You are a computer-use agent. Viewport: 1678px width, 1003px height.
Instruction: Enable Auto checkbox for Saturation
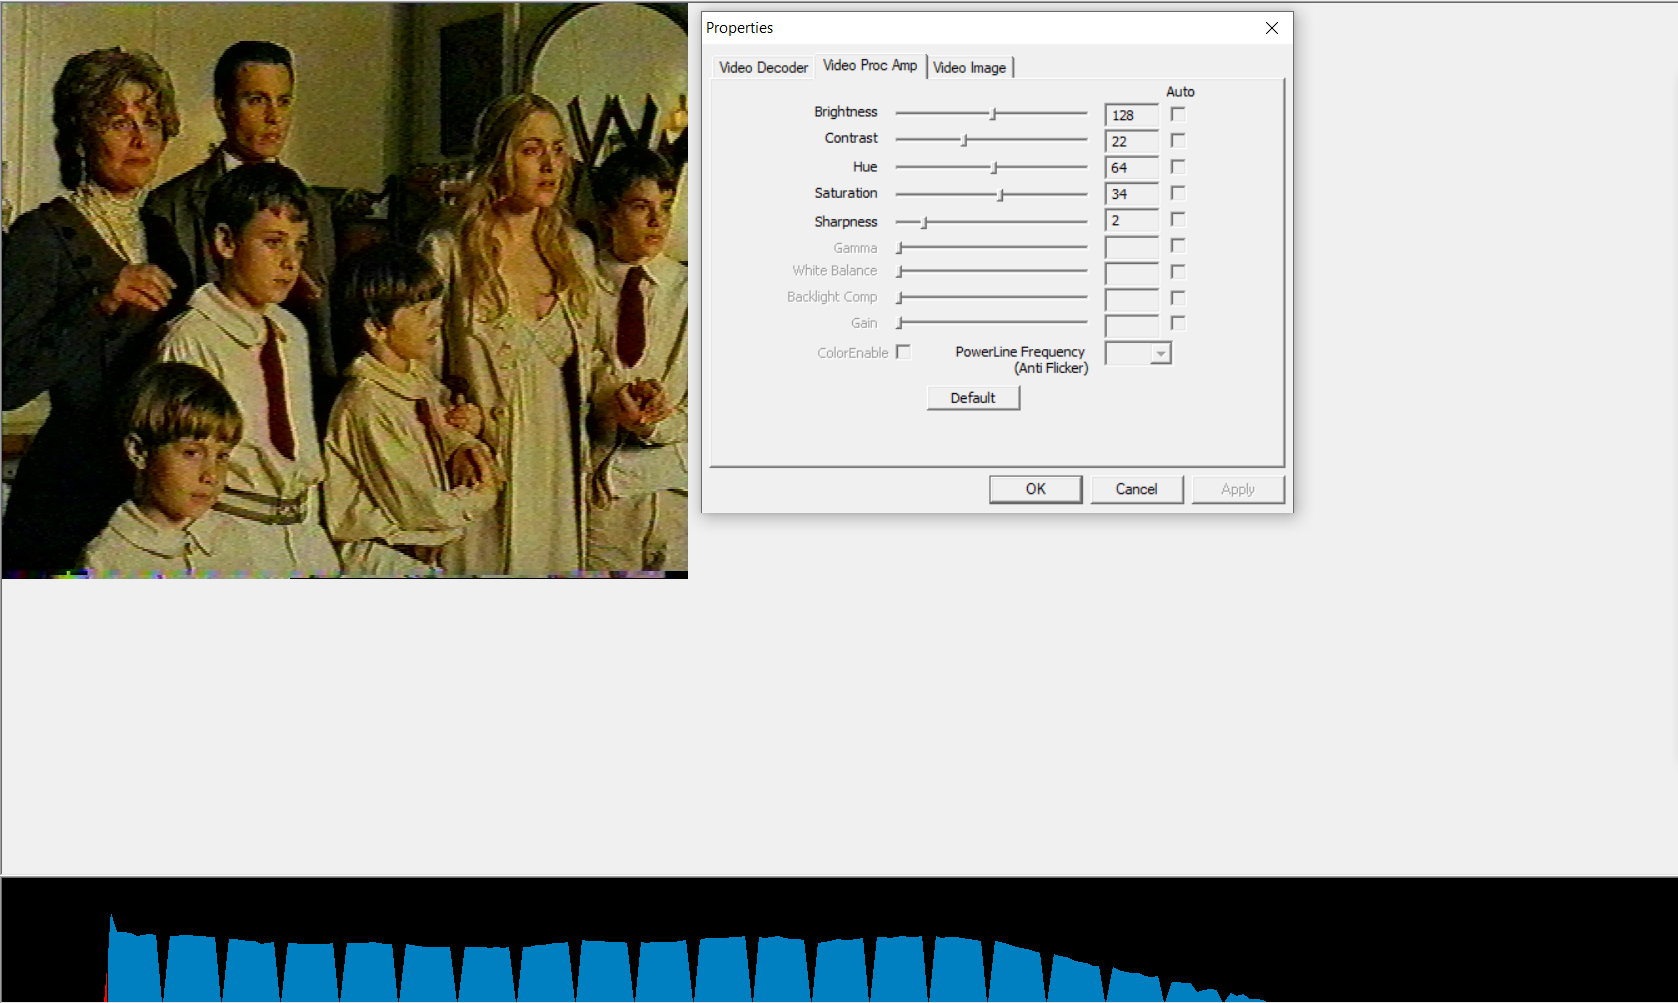(1178, 192)
